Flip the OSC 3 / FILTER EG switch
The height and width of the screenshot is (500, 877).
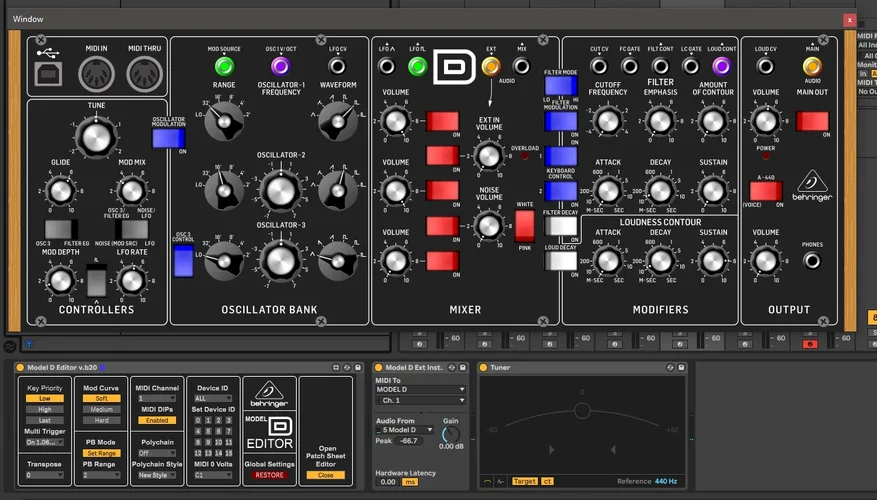[x=61, y=229]
